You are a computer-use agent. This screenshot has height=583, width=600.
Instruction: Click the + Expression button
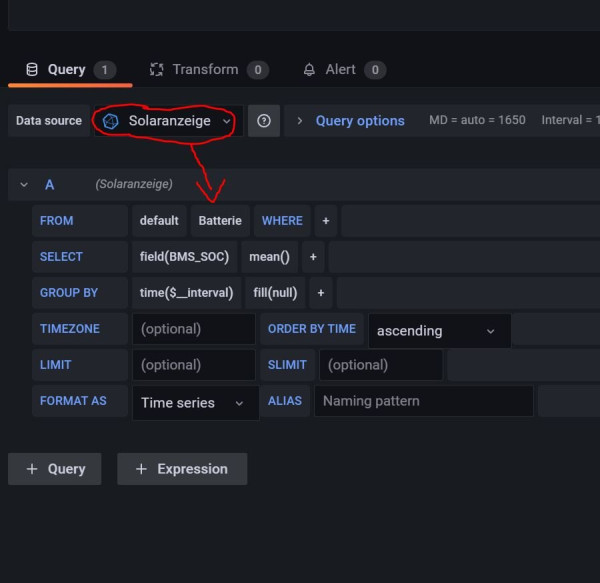[182, 469]
